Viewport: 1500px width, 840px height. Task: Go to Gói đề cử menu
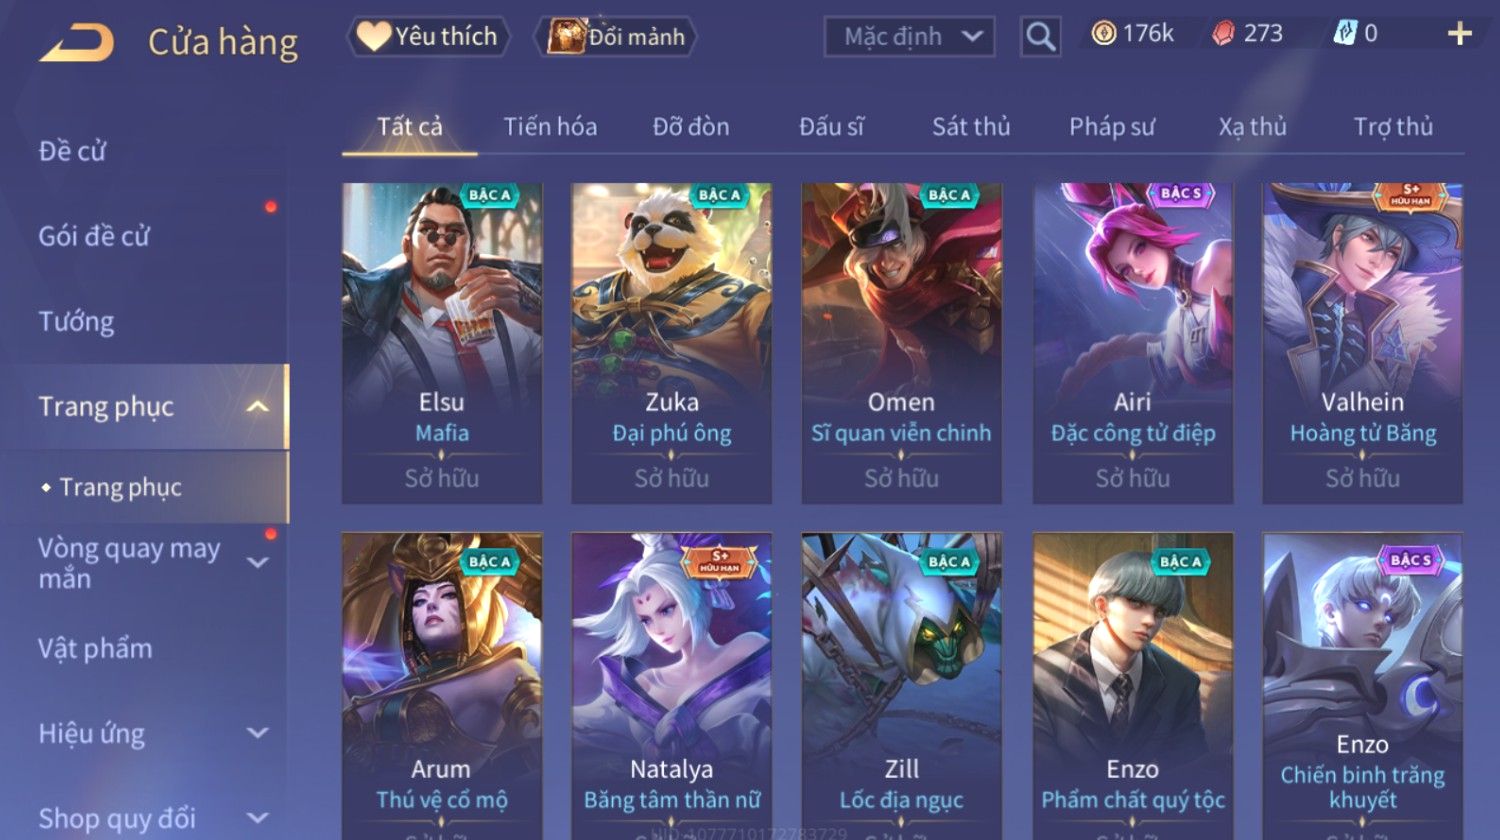(x=94, y=236)
